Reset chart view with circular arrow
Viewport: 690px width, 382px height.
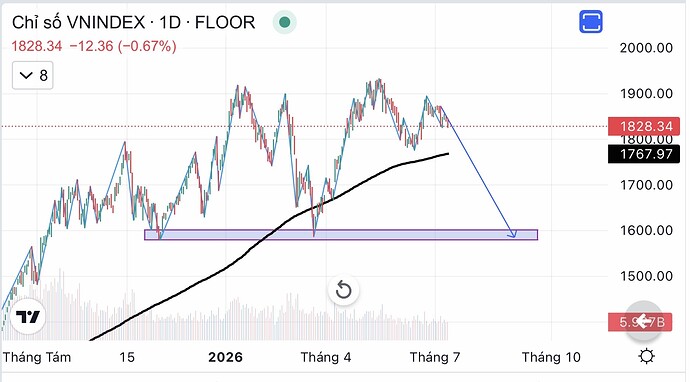coord(343,290)
